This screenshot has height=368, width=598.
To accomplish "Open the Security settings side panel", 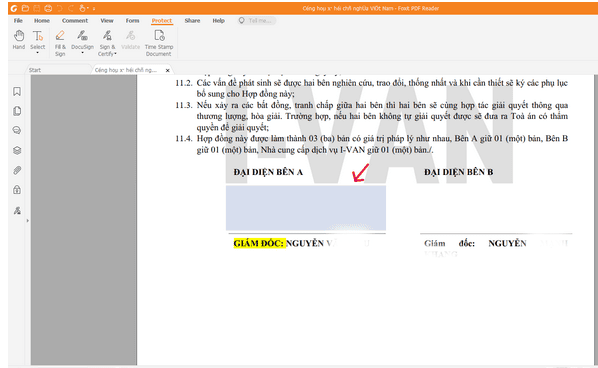I will [x=17, y=190].
